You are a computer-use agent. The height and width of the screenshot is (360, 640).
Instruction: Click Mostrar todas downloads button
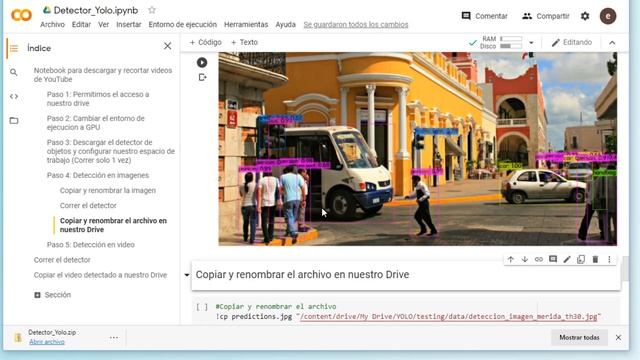579,338
